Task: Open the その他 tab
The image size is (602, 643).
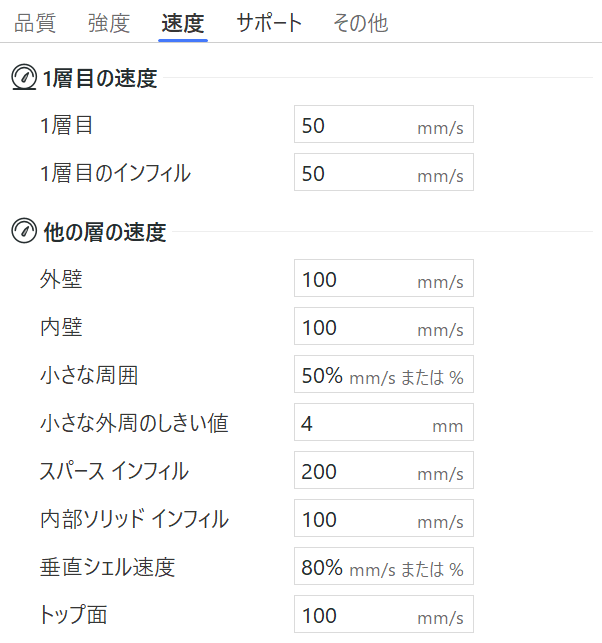Action: pyautogui.click(x=360, y=23)
